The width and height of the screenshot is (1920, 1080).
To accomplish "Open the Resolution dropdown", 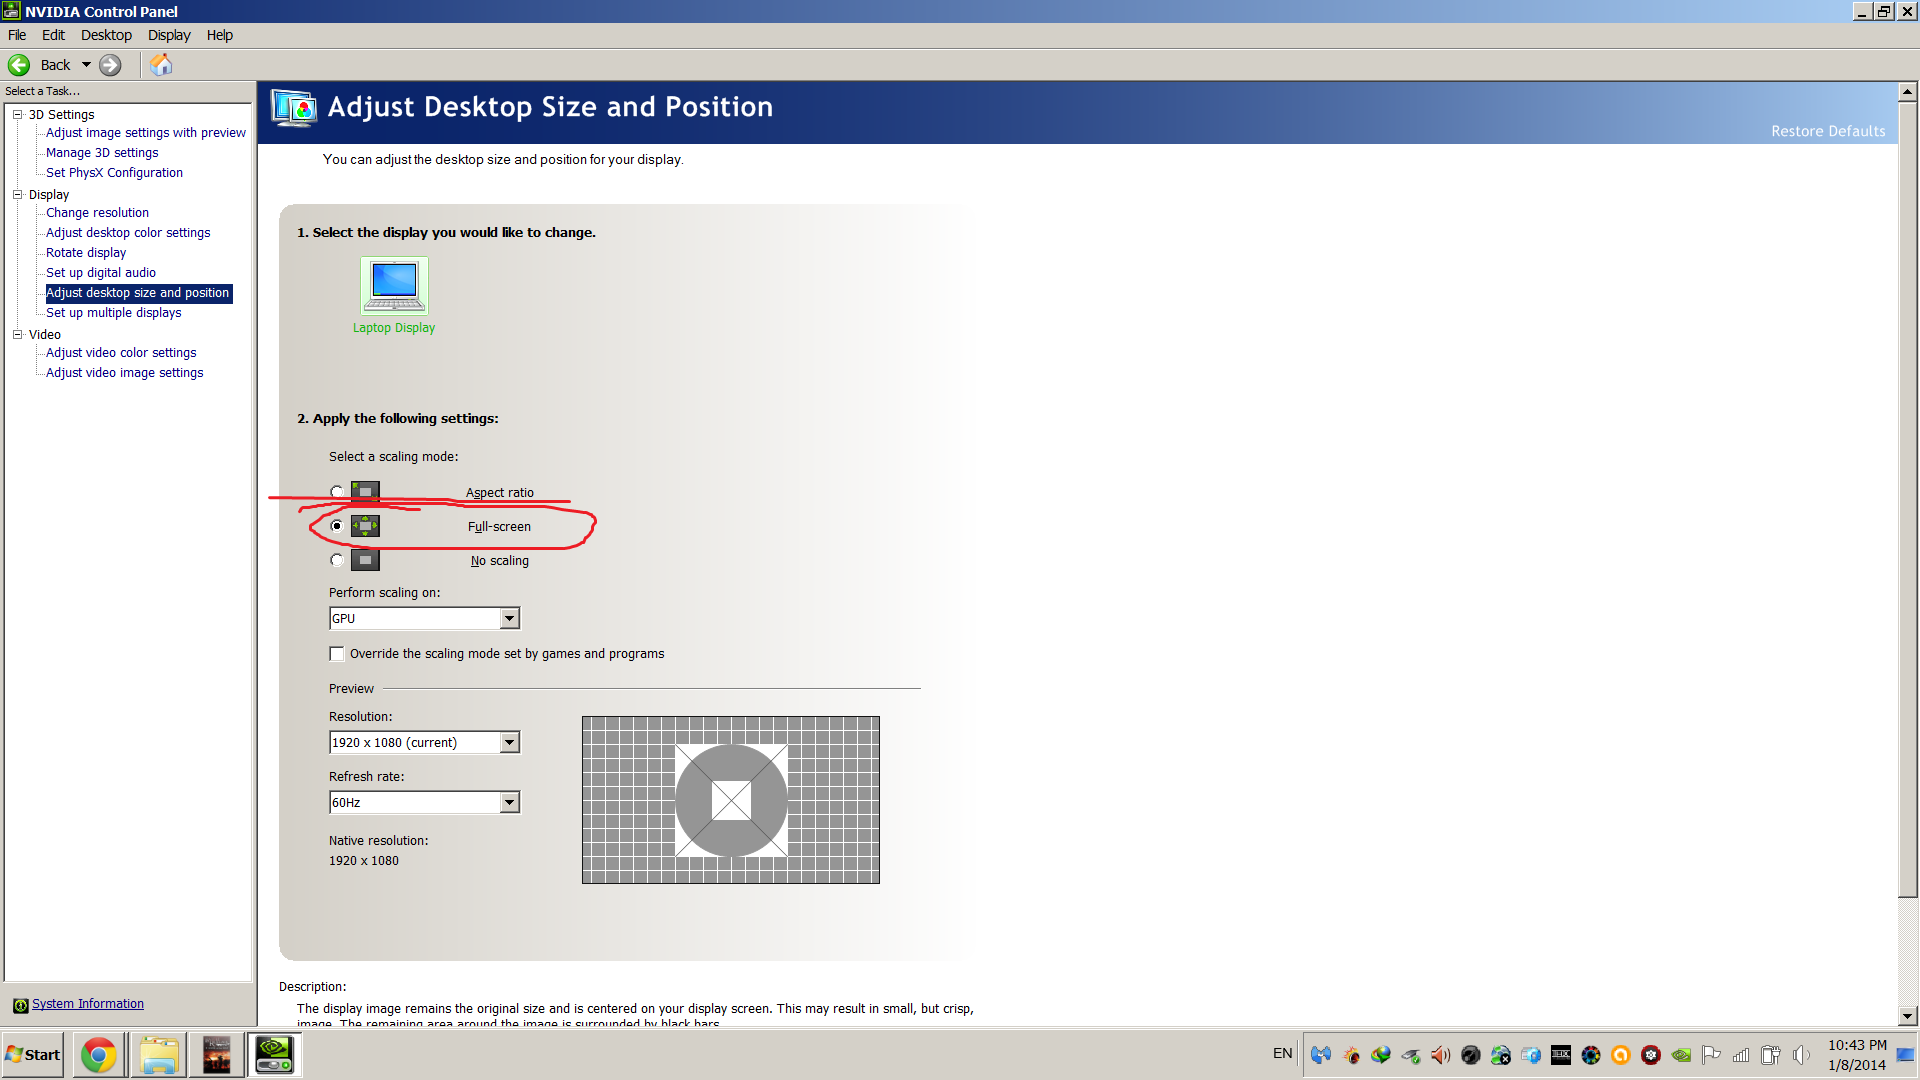I will click(x=424, y=743).
